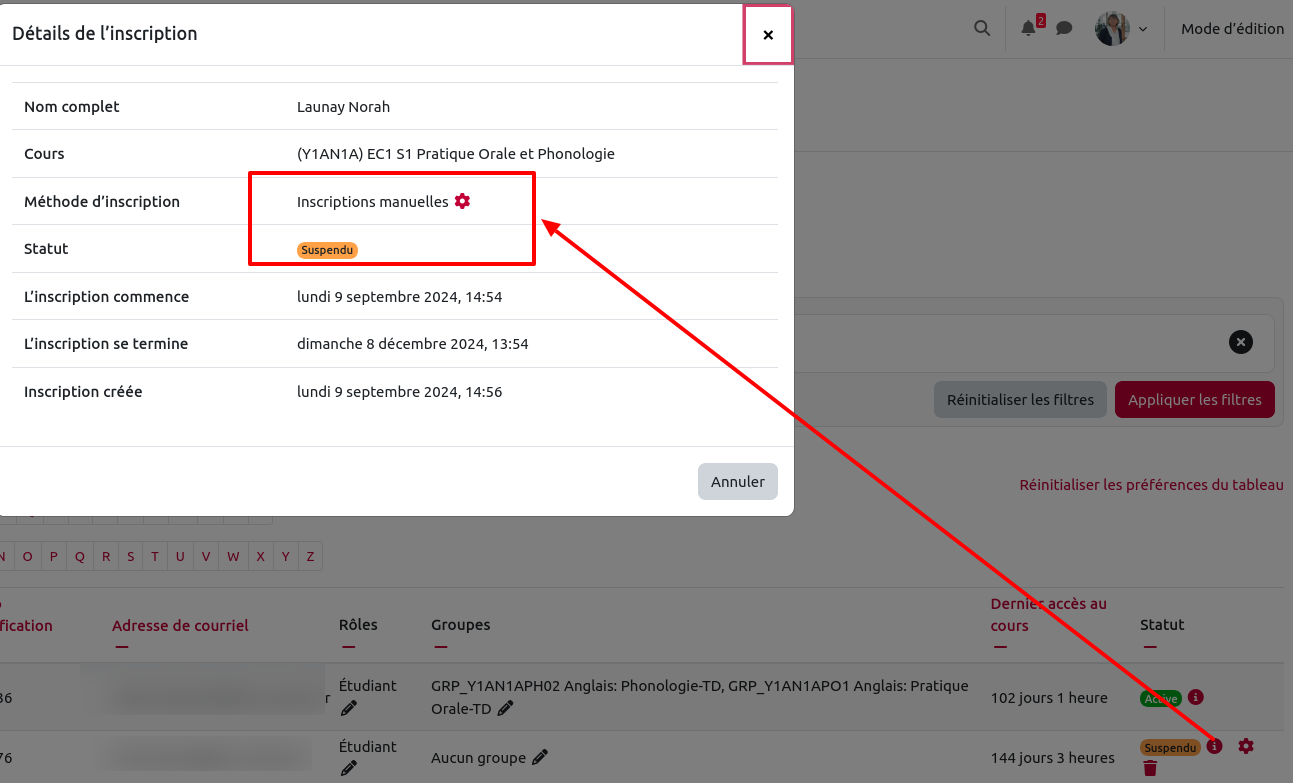Open the messaging chat bubble icon
The image size is (1293, 783).
(x=1064, y=28)
